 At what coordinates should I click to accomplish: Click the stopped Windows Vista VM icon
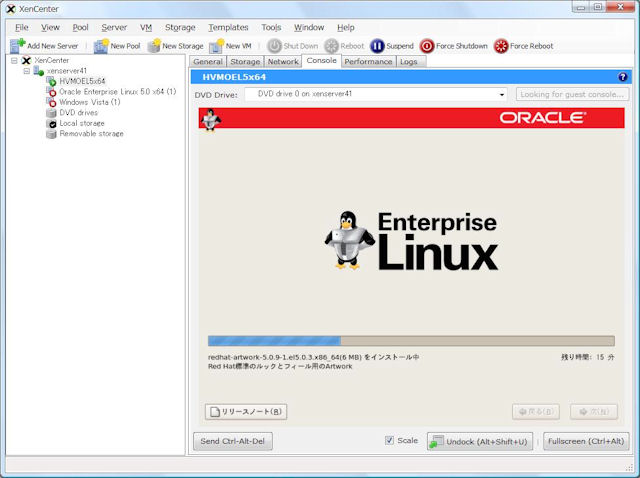tap(51, 102)
